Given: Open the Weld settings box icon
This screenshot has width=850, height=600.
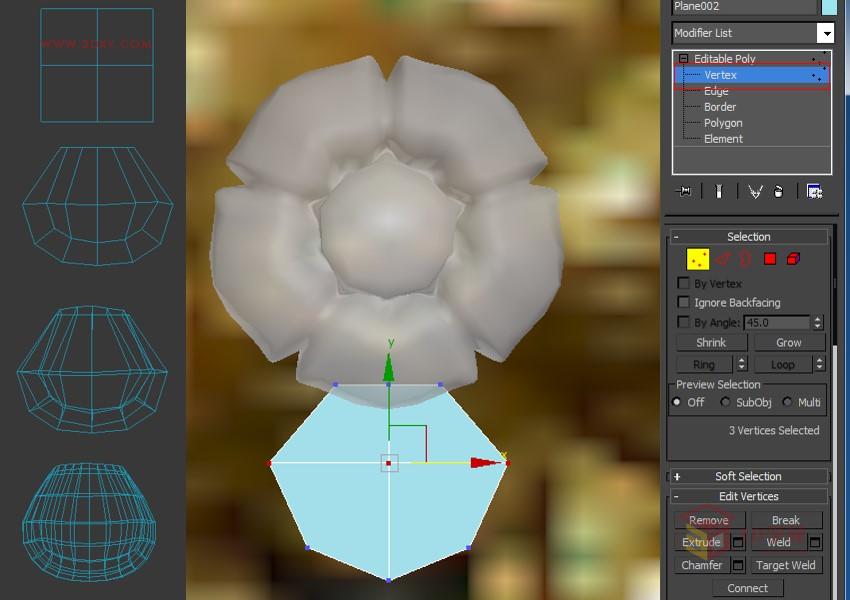Looking at the screenshot, I should [814, 541].
